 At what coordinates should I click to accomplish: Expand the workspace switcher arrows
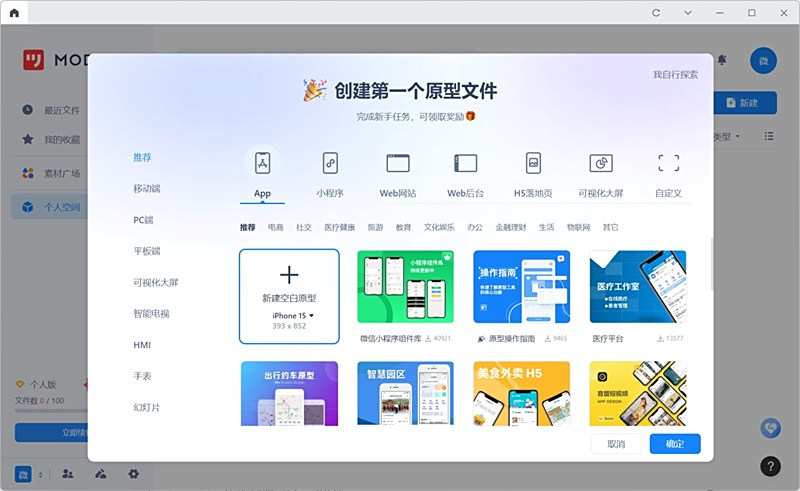[x=41, y=474]
